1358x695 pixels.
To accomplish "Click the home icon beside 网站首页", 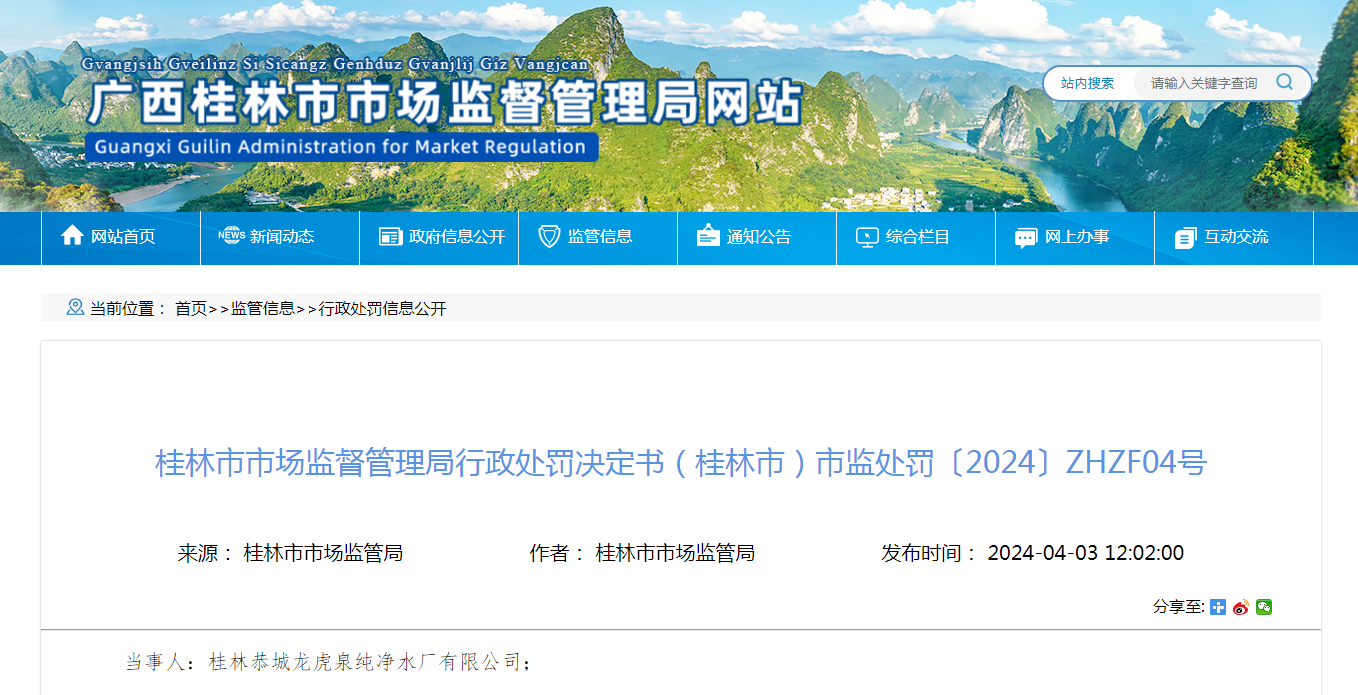I will point(72,236).
